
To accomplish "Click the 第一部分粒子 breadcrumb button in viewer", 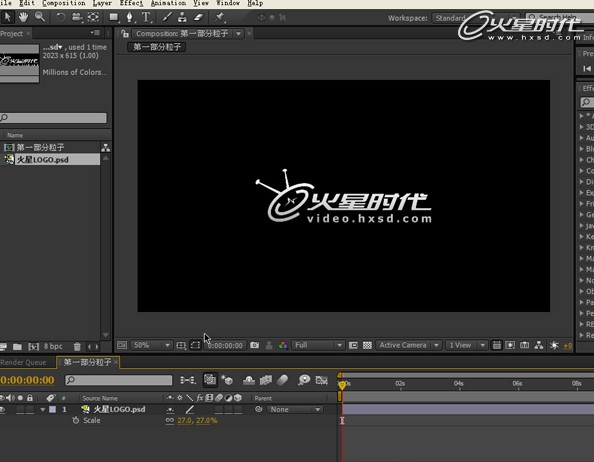I will pos(157,47).
